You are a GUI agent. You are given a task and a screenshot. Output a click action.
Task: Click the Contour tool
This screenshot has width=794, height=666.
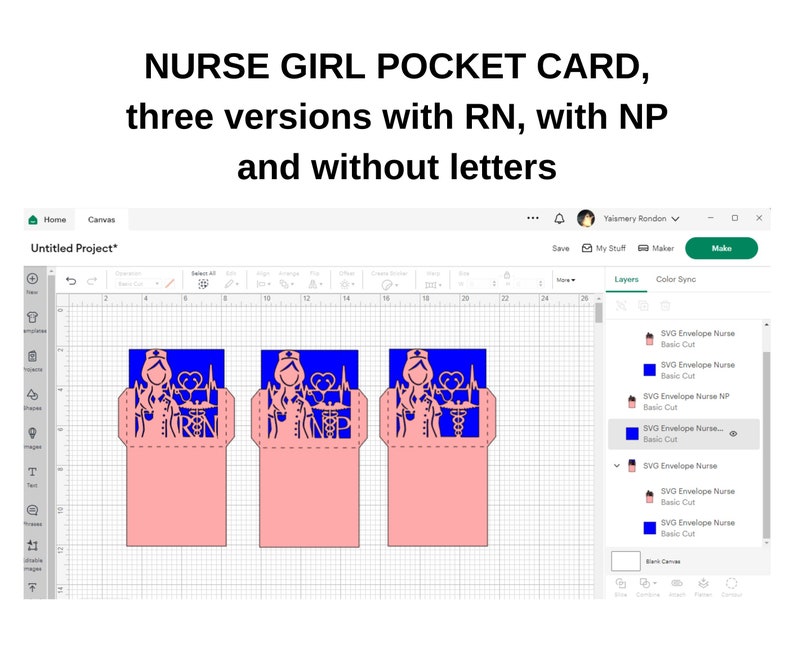point(732,587)
